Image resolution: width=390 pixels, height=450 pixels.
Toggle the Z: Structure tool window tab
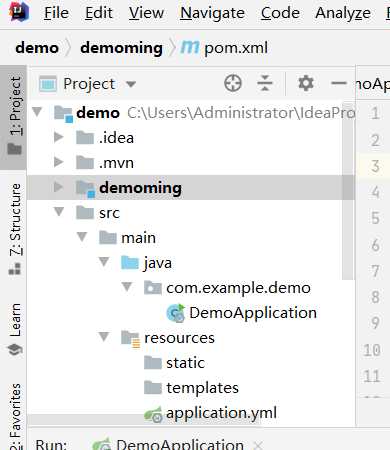(14, 230)
